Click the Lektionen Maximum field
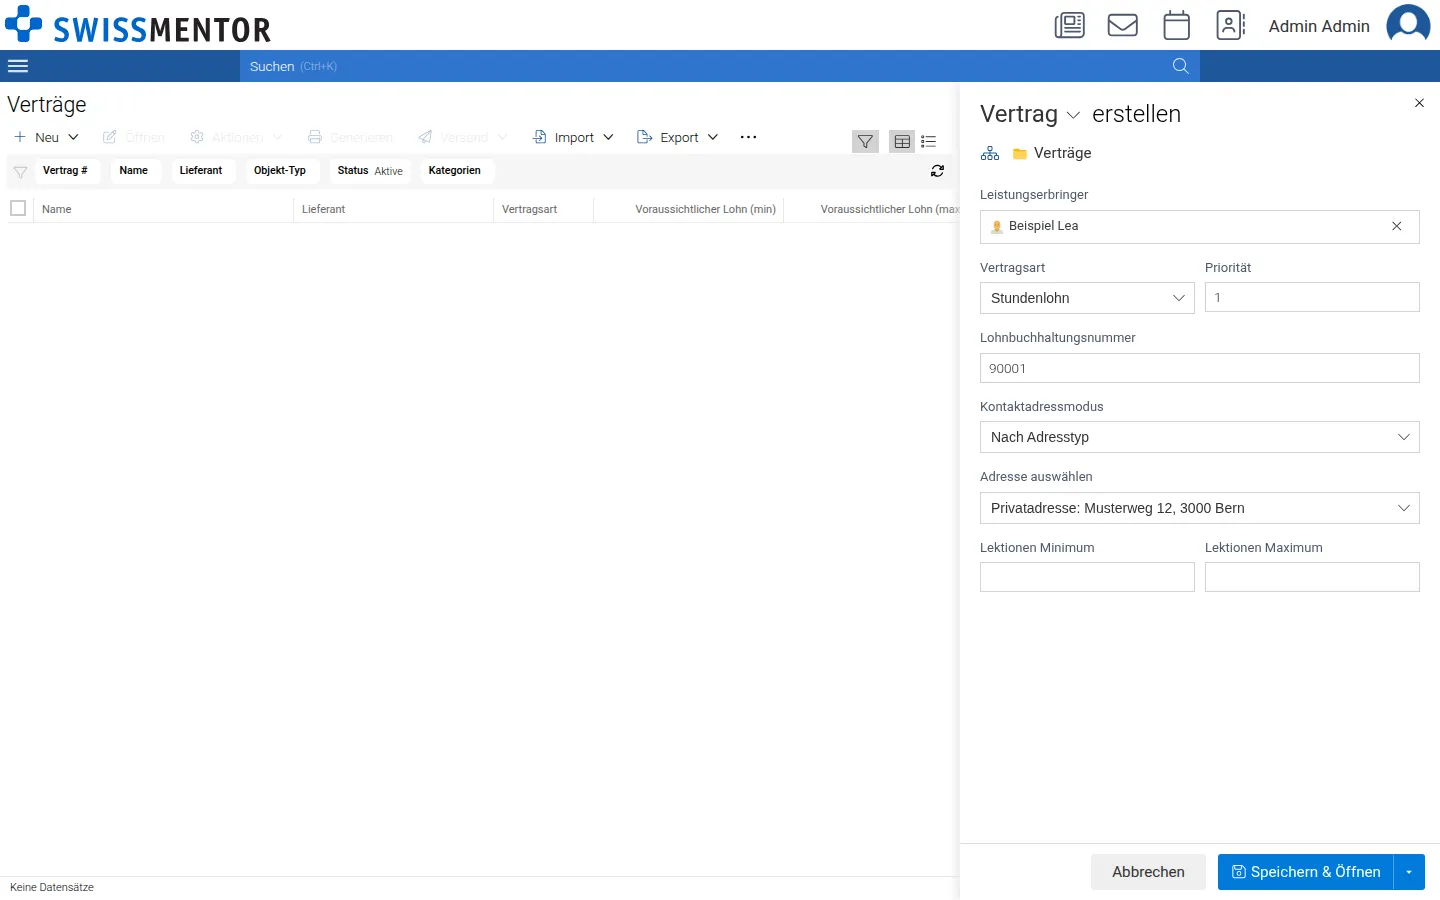Screen dimensions: 1440x900 (1312, 577)
